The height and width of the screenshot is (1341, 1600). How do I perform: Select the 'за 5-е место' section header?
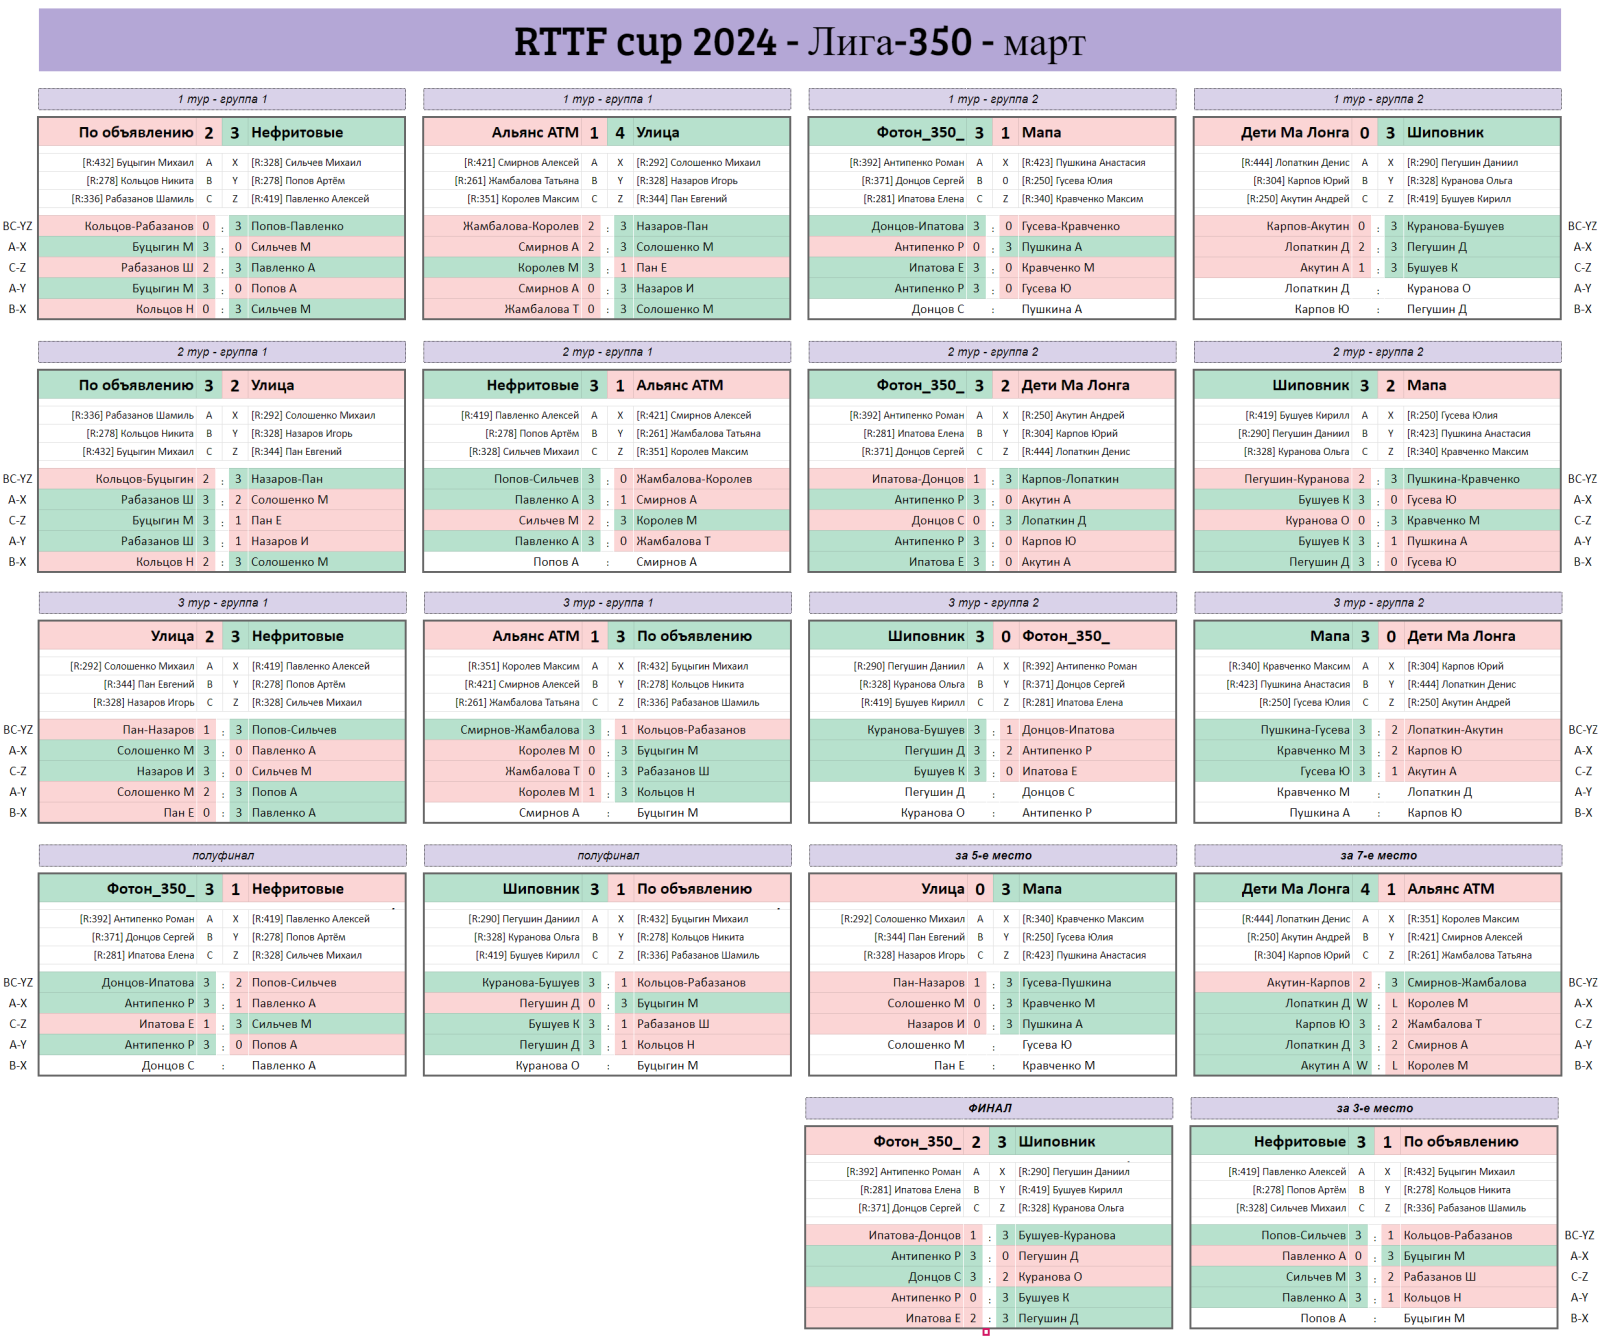[993, 855]
